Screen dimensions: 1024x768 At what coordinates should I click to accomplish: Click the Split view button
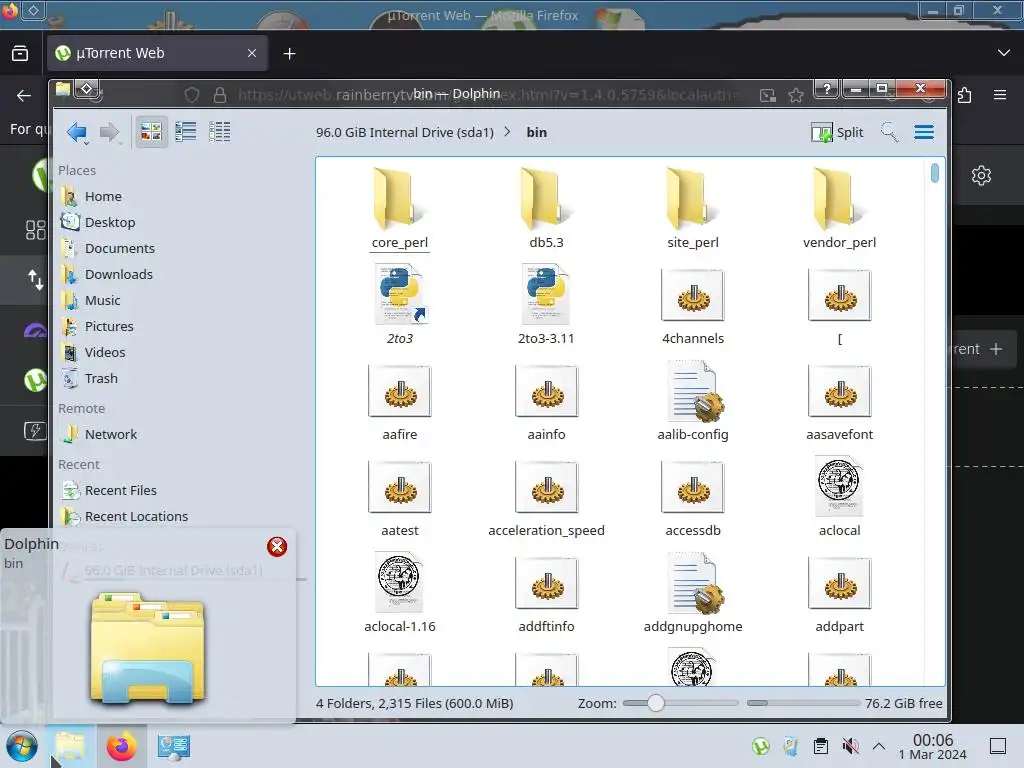point(837,133)
